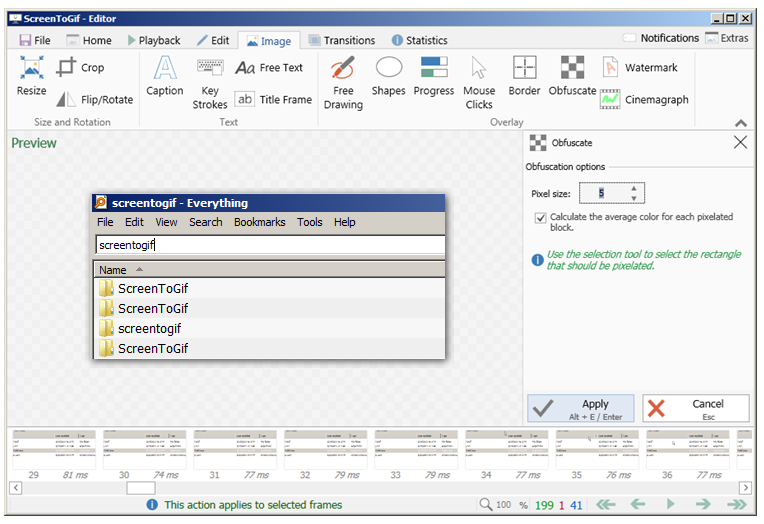
Task: Select frame 36 thumbnail
Action: 688,455
